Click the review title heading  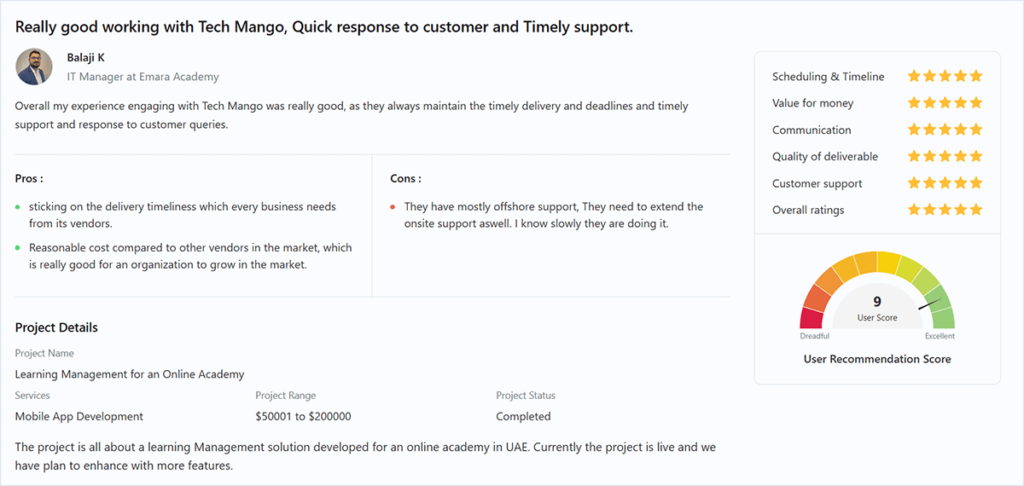(325, 27)
